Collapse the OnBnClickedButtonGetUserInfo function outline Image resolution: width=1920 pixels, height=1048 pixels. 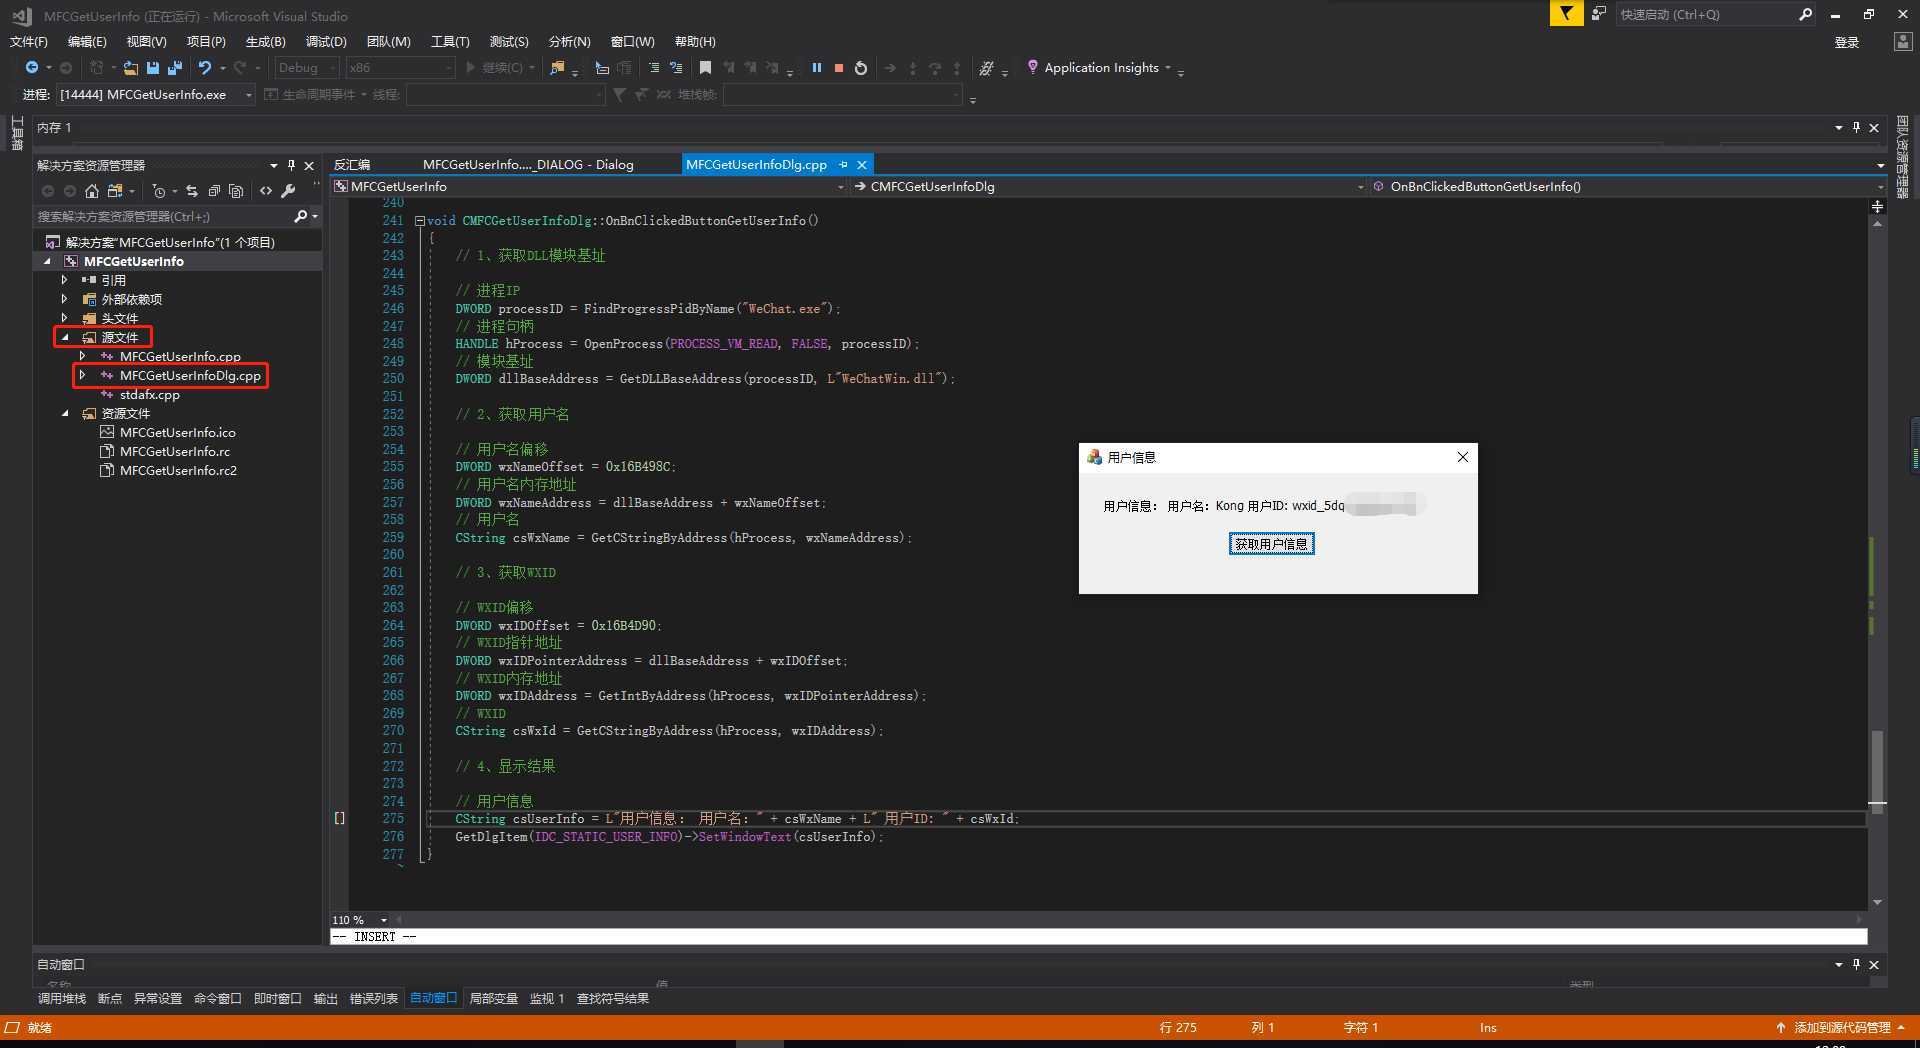420,221
